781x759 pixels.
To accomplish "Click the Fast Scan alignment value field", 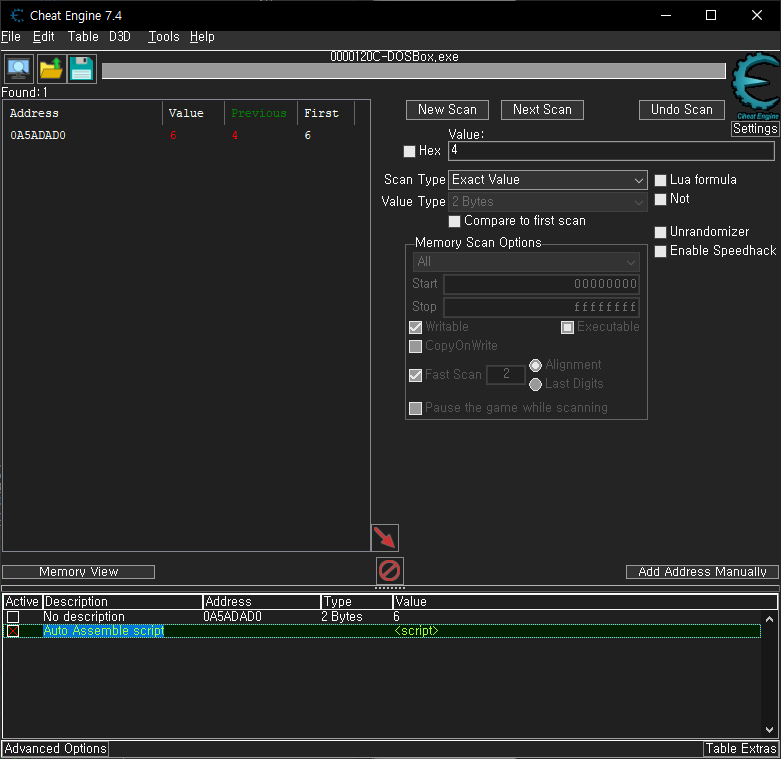I will point(506,375).
